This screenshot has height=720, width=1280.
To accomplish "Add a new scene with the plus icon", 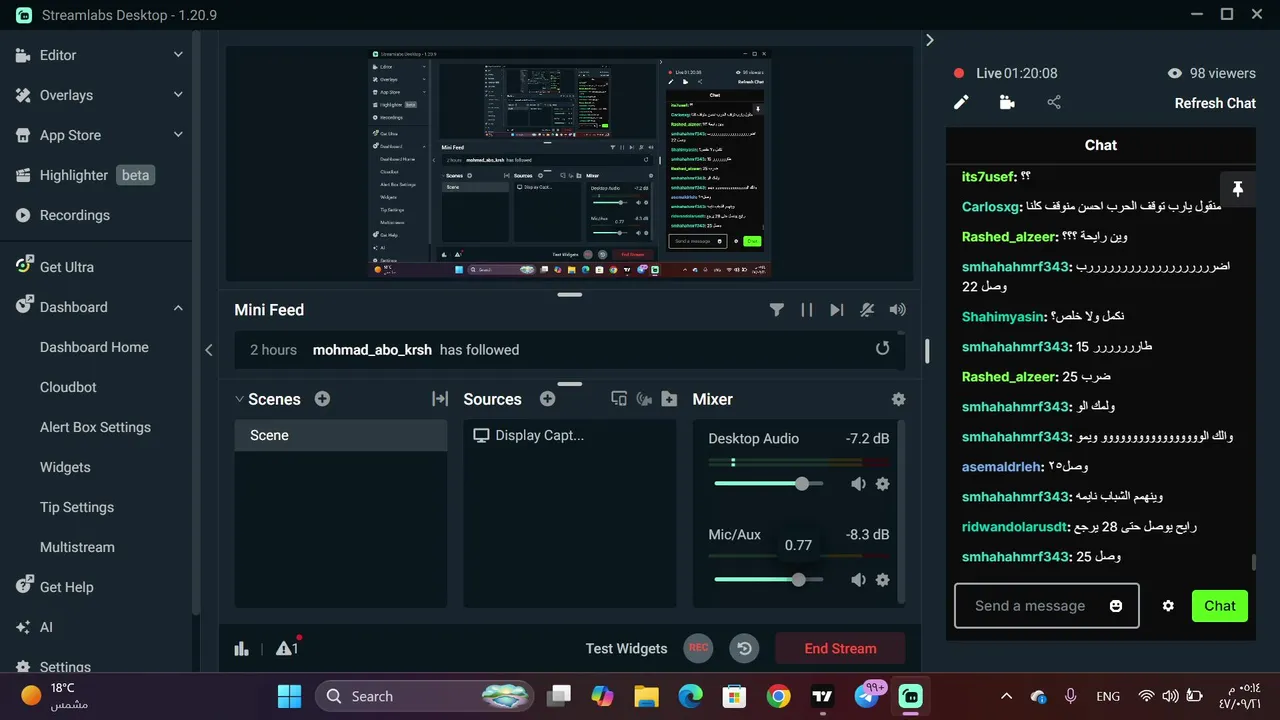I will [x=322, y=399].
